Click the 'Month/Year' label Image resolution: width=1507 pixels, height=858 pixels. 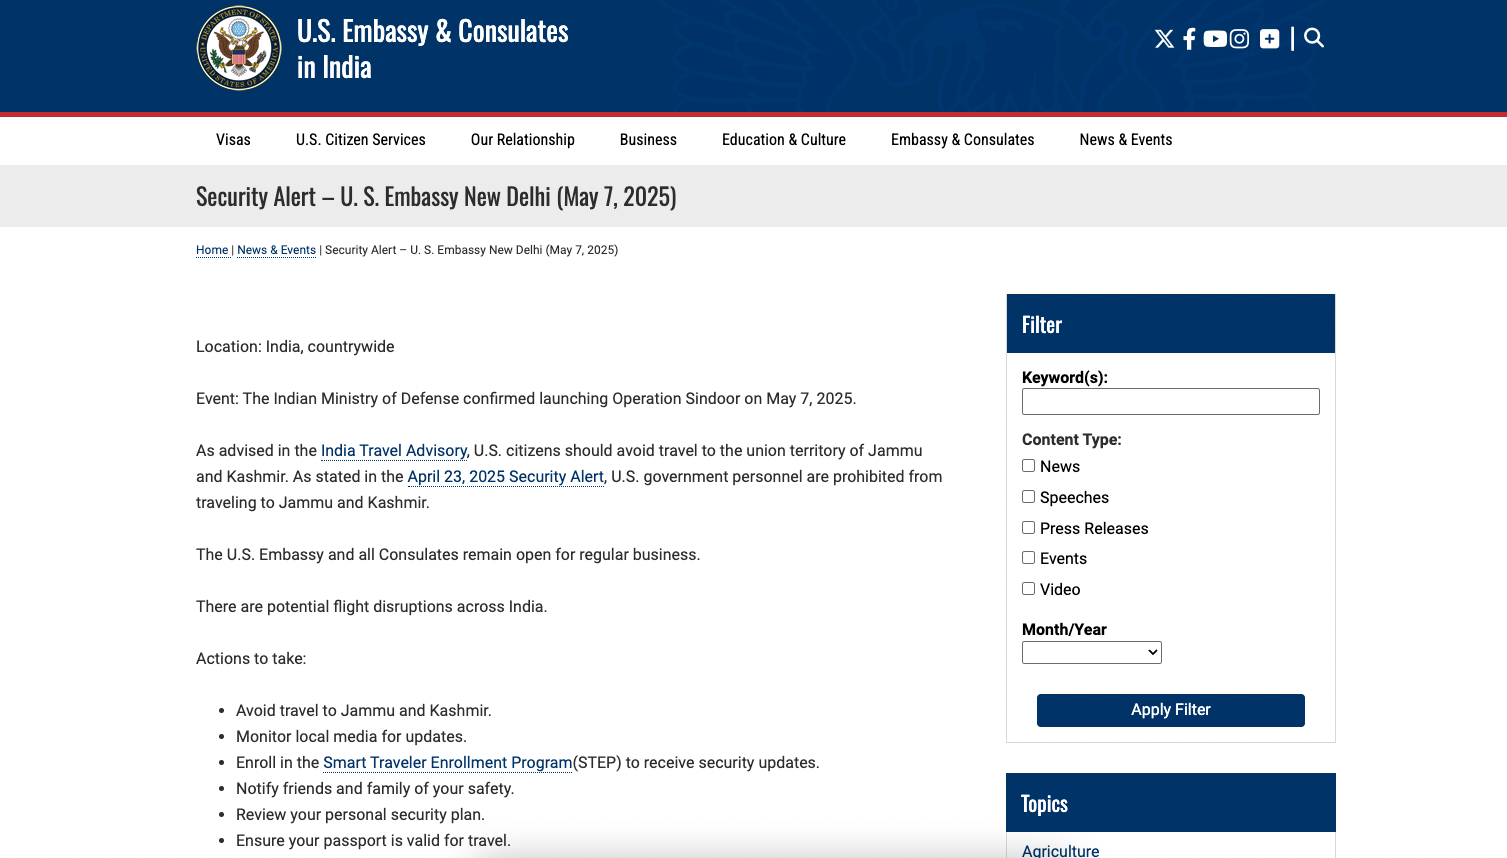pos(1064,630)
